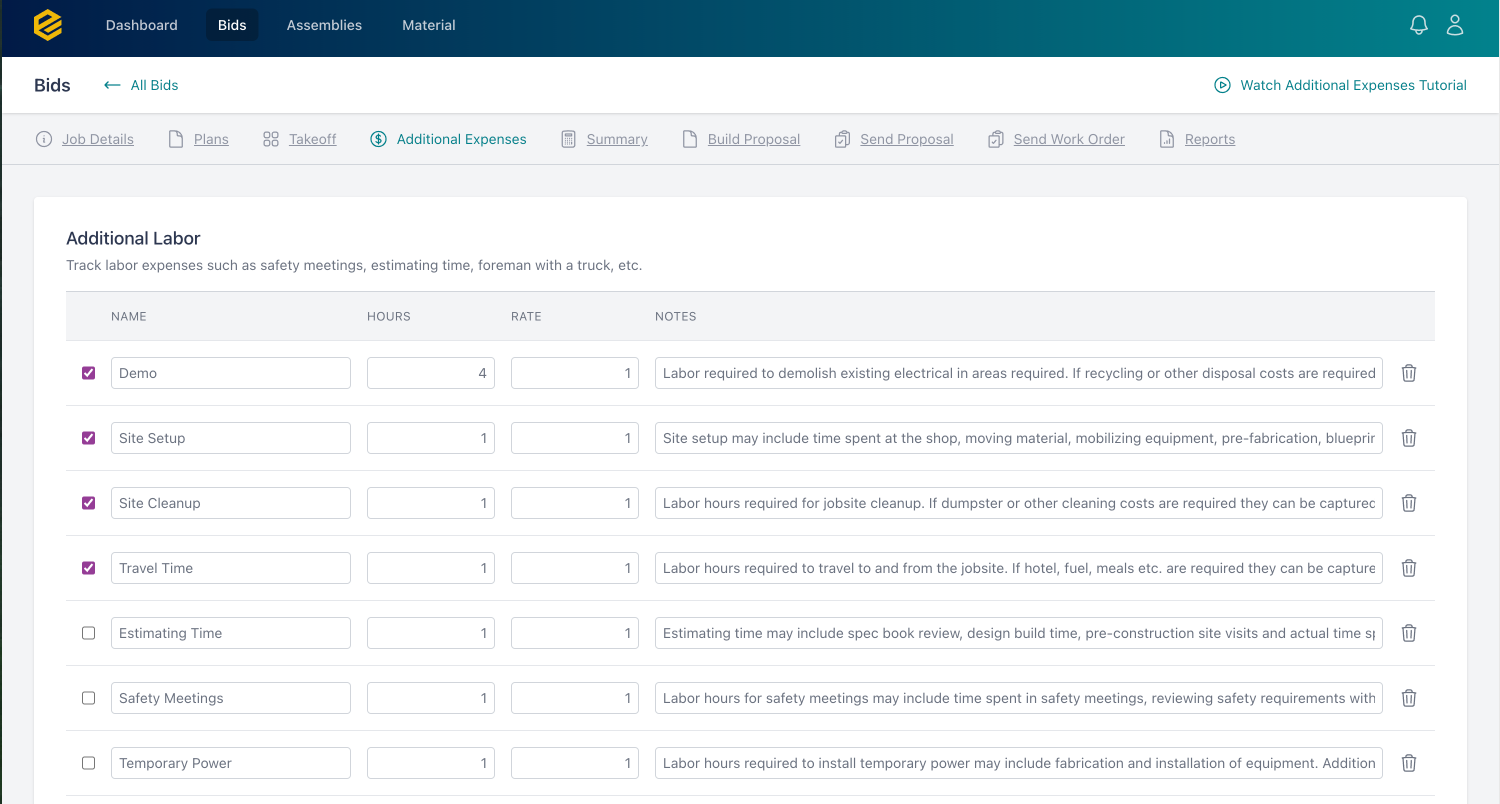
Task: Open the Dashboard menu item
Action: 142,25
